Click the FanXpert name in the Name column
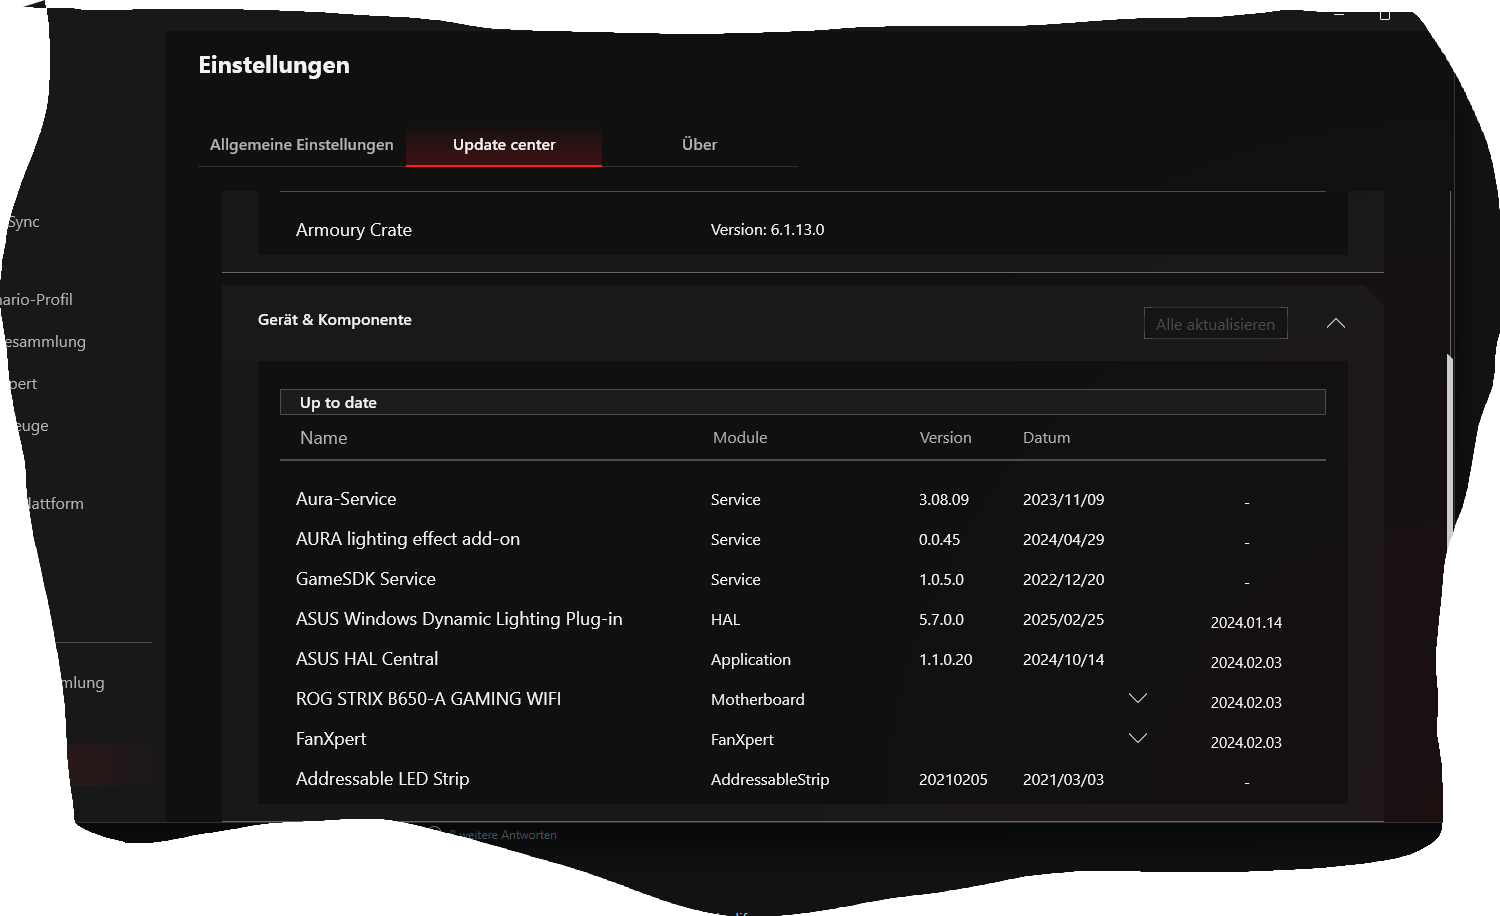The height and width of the screenshot is (916, 1500). tap(331, 739)
